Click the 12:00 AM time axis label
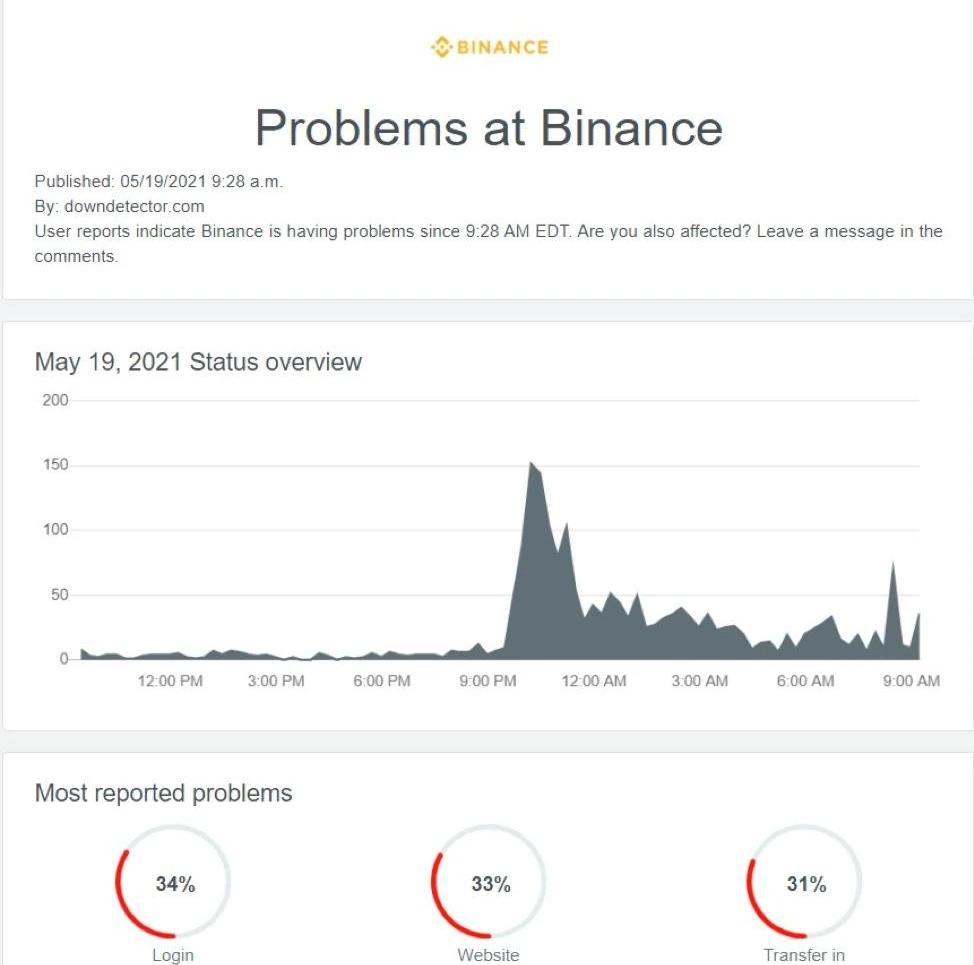The height and width of the screenshot is (965, 974). pos(594,681)
